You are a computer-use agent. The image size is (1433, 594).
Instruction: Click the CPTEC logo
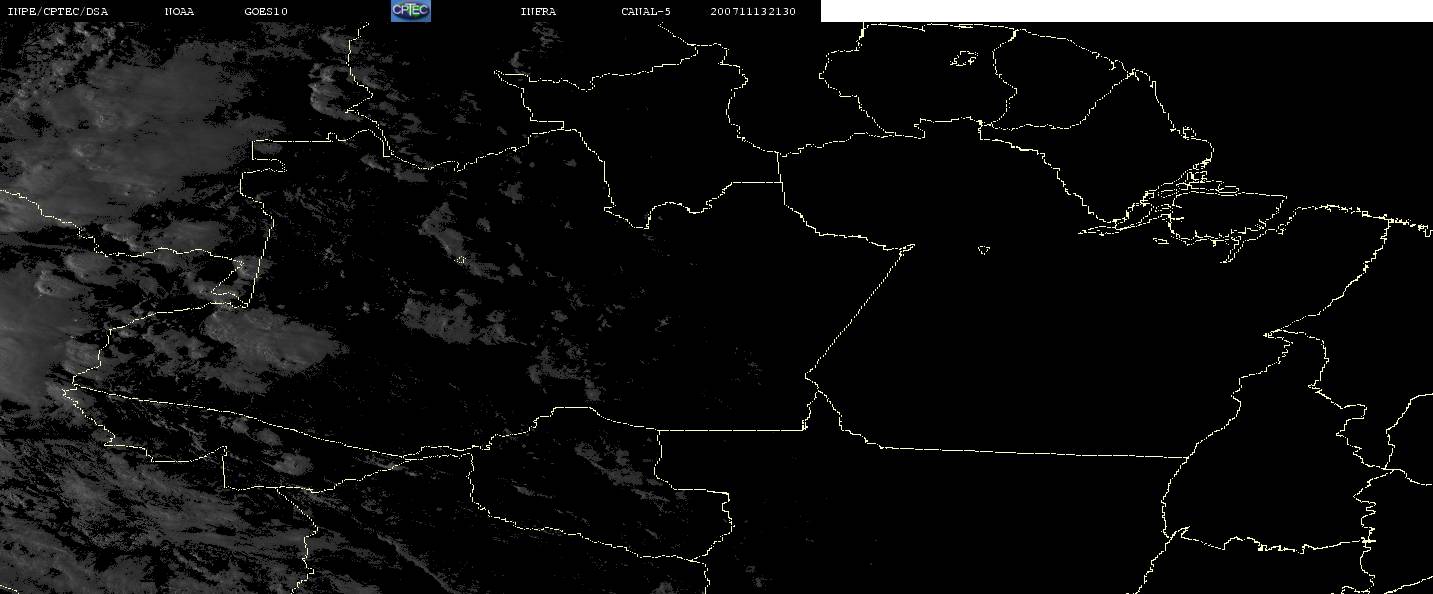click(410, 11)
